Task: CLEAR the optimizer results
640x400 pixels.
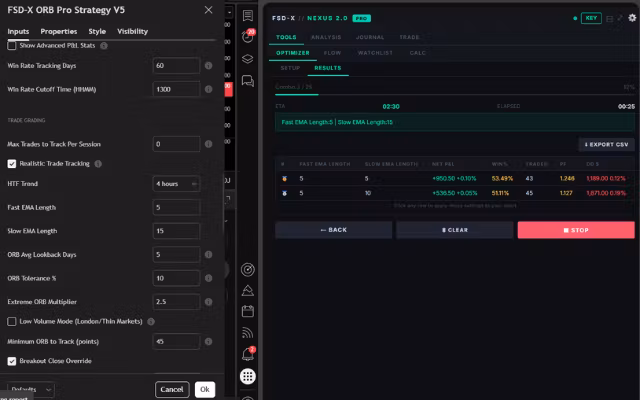Action: point(454,230)
